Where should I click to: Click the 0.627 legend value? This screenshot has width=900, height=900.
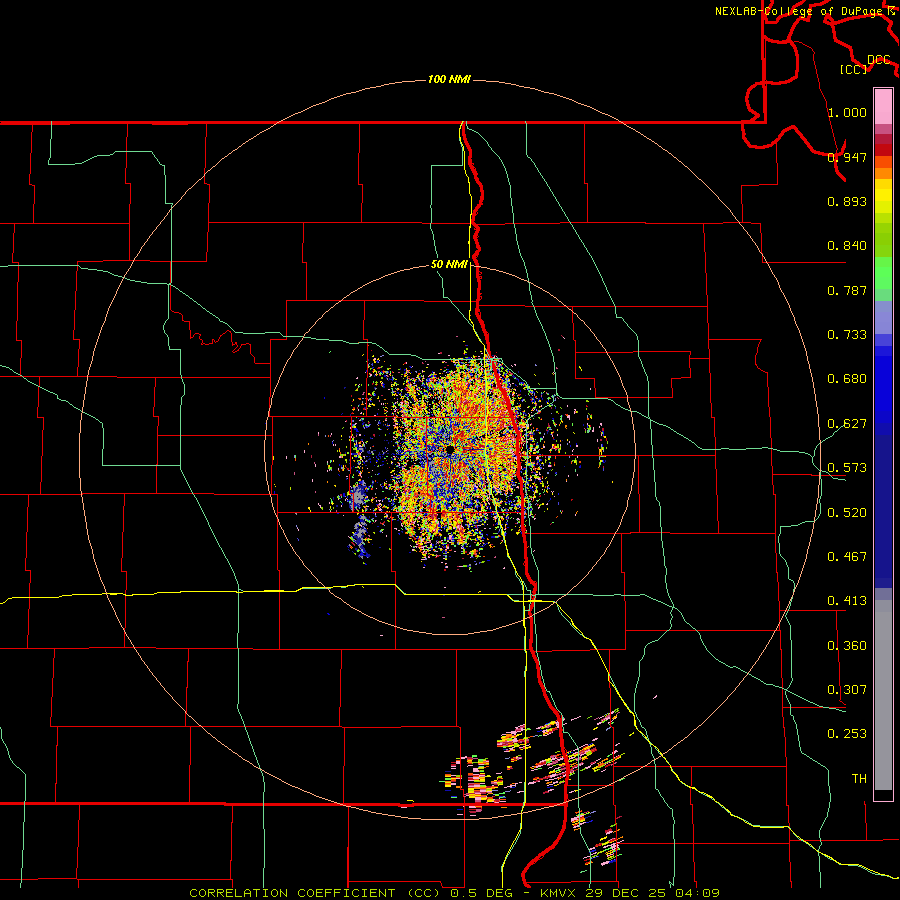[x=847, y=424]
